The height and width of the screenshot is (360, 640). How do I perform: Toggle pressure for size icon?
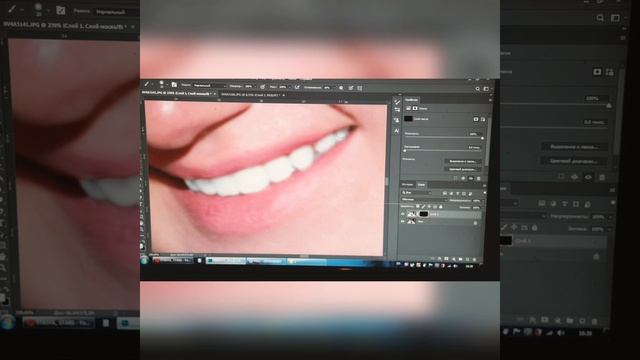pyautogui.click(x=350, y=88)
